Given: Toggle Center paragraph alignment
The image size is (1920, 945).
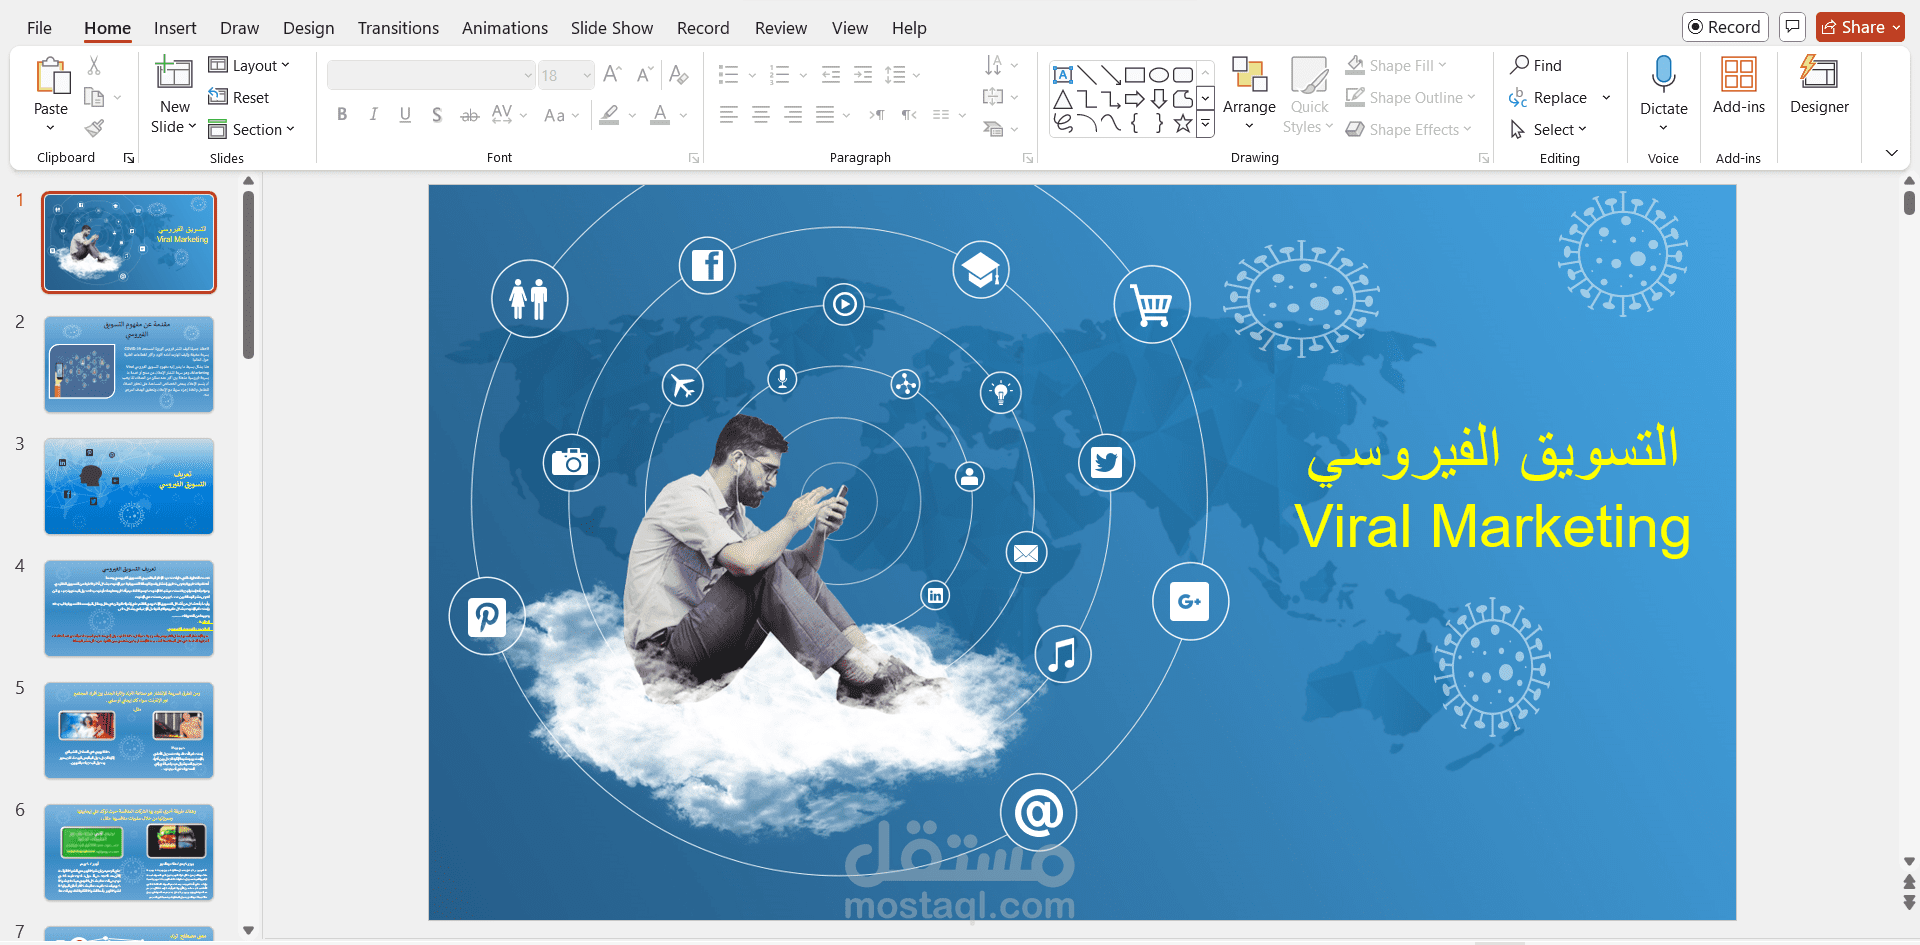Looking at the screenshot, I should (x=761, y=115).
